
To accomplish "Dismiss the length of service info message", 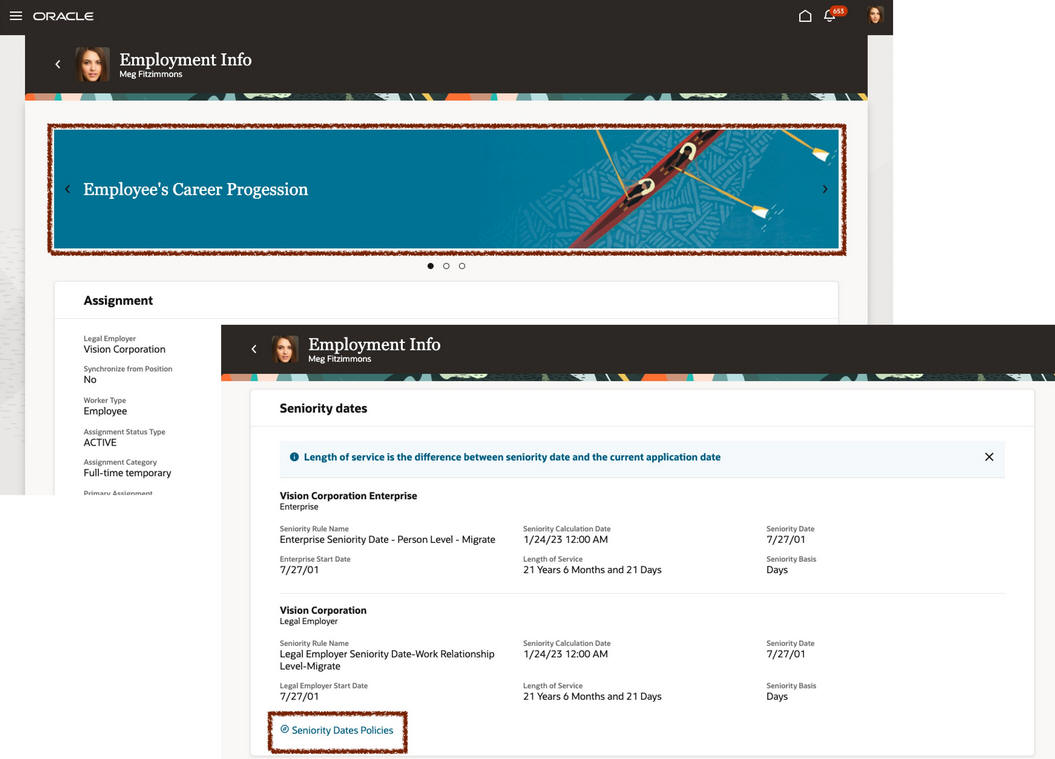I will tap(989, 457).
